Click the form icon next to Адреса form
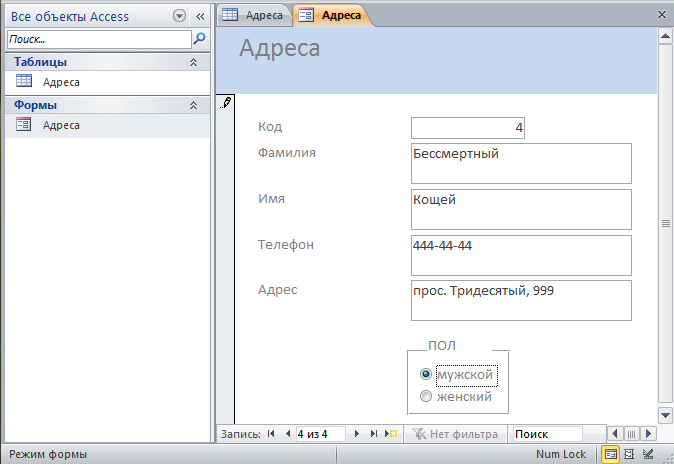This screenshot has width=674, height=464. [24, 124]
